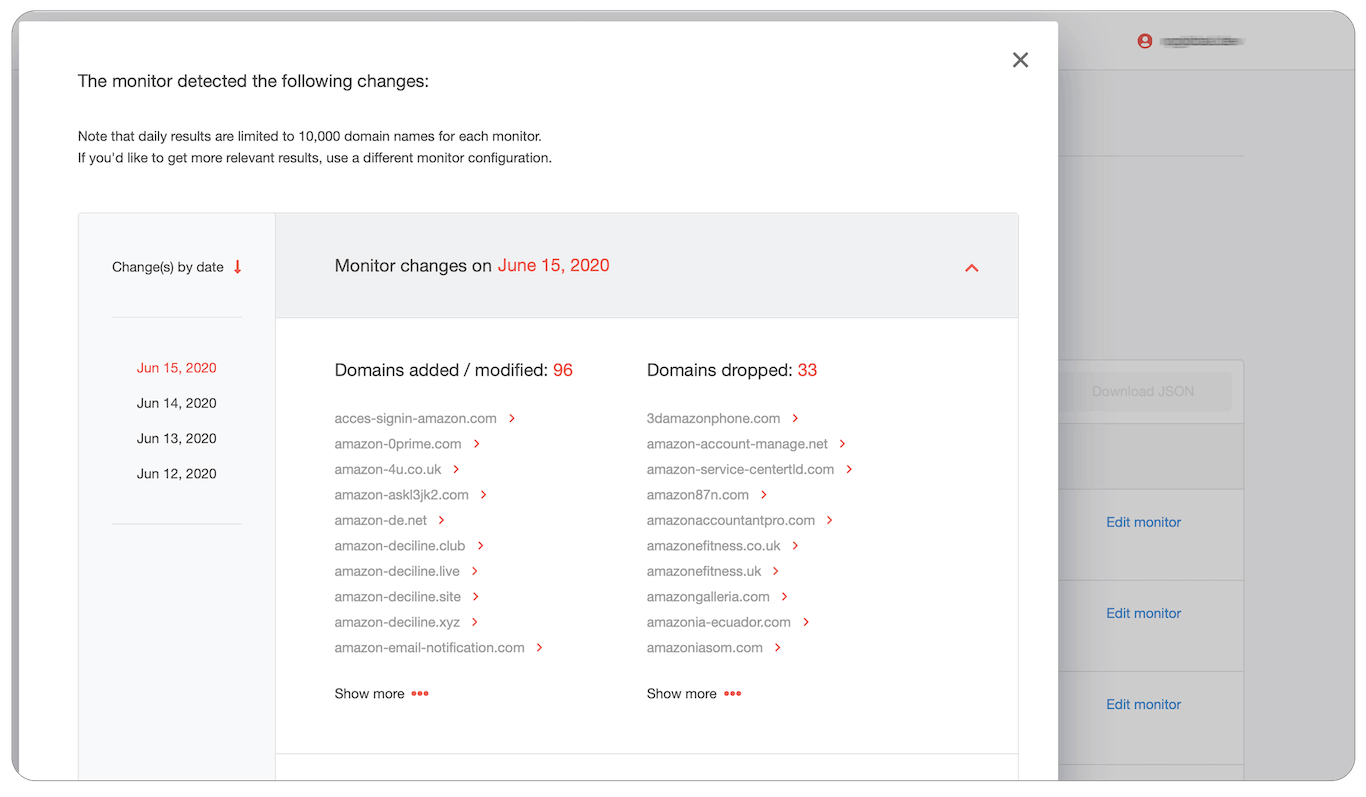The width and height of the screenshot is (1366, 797).
Task: Show more dropped domains
Action: pyautogui.click(x=694, y=694)
